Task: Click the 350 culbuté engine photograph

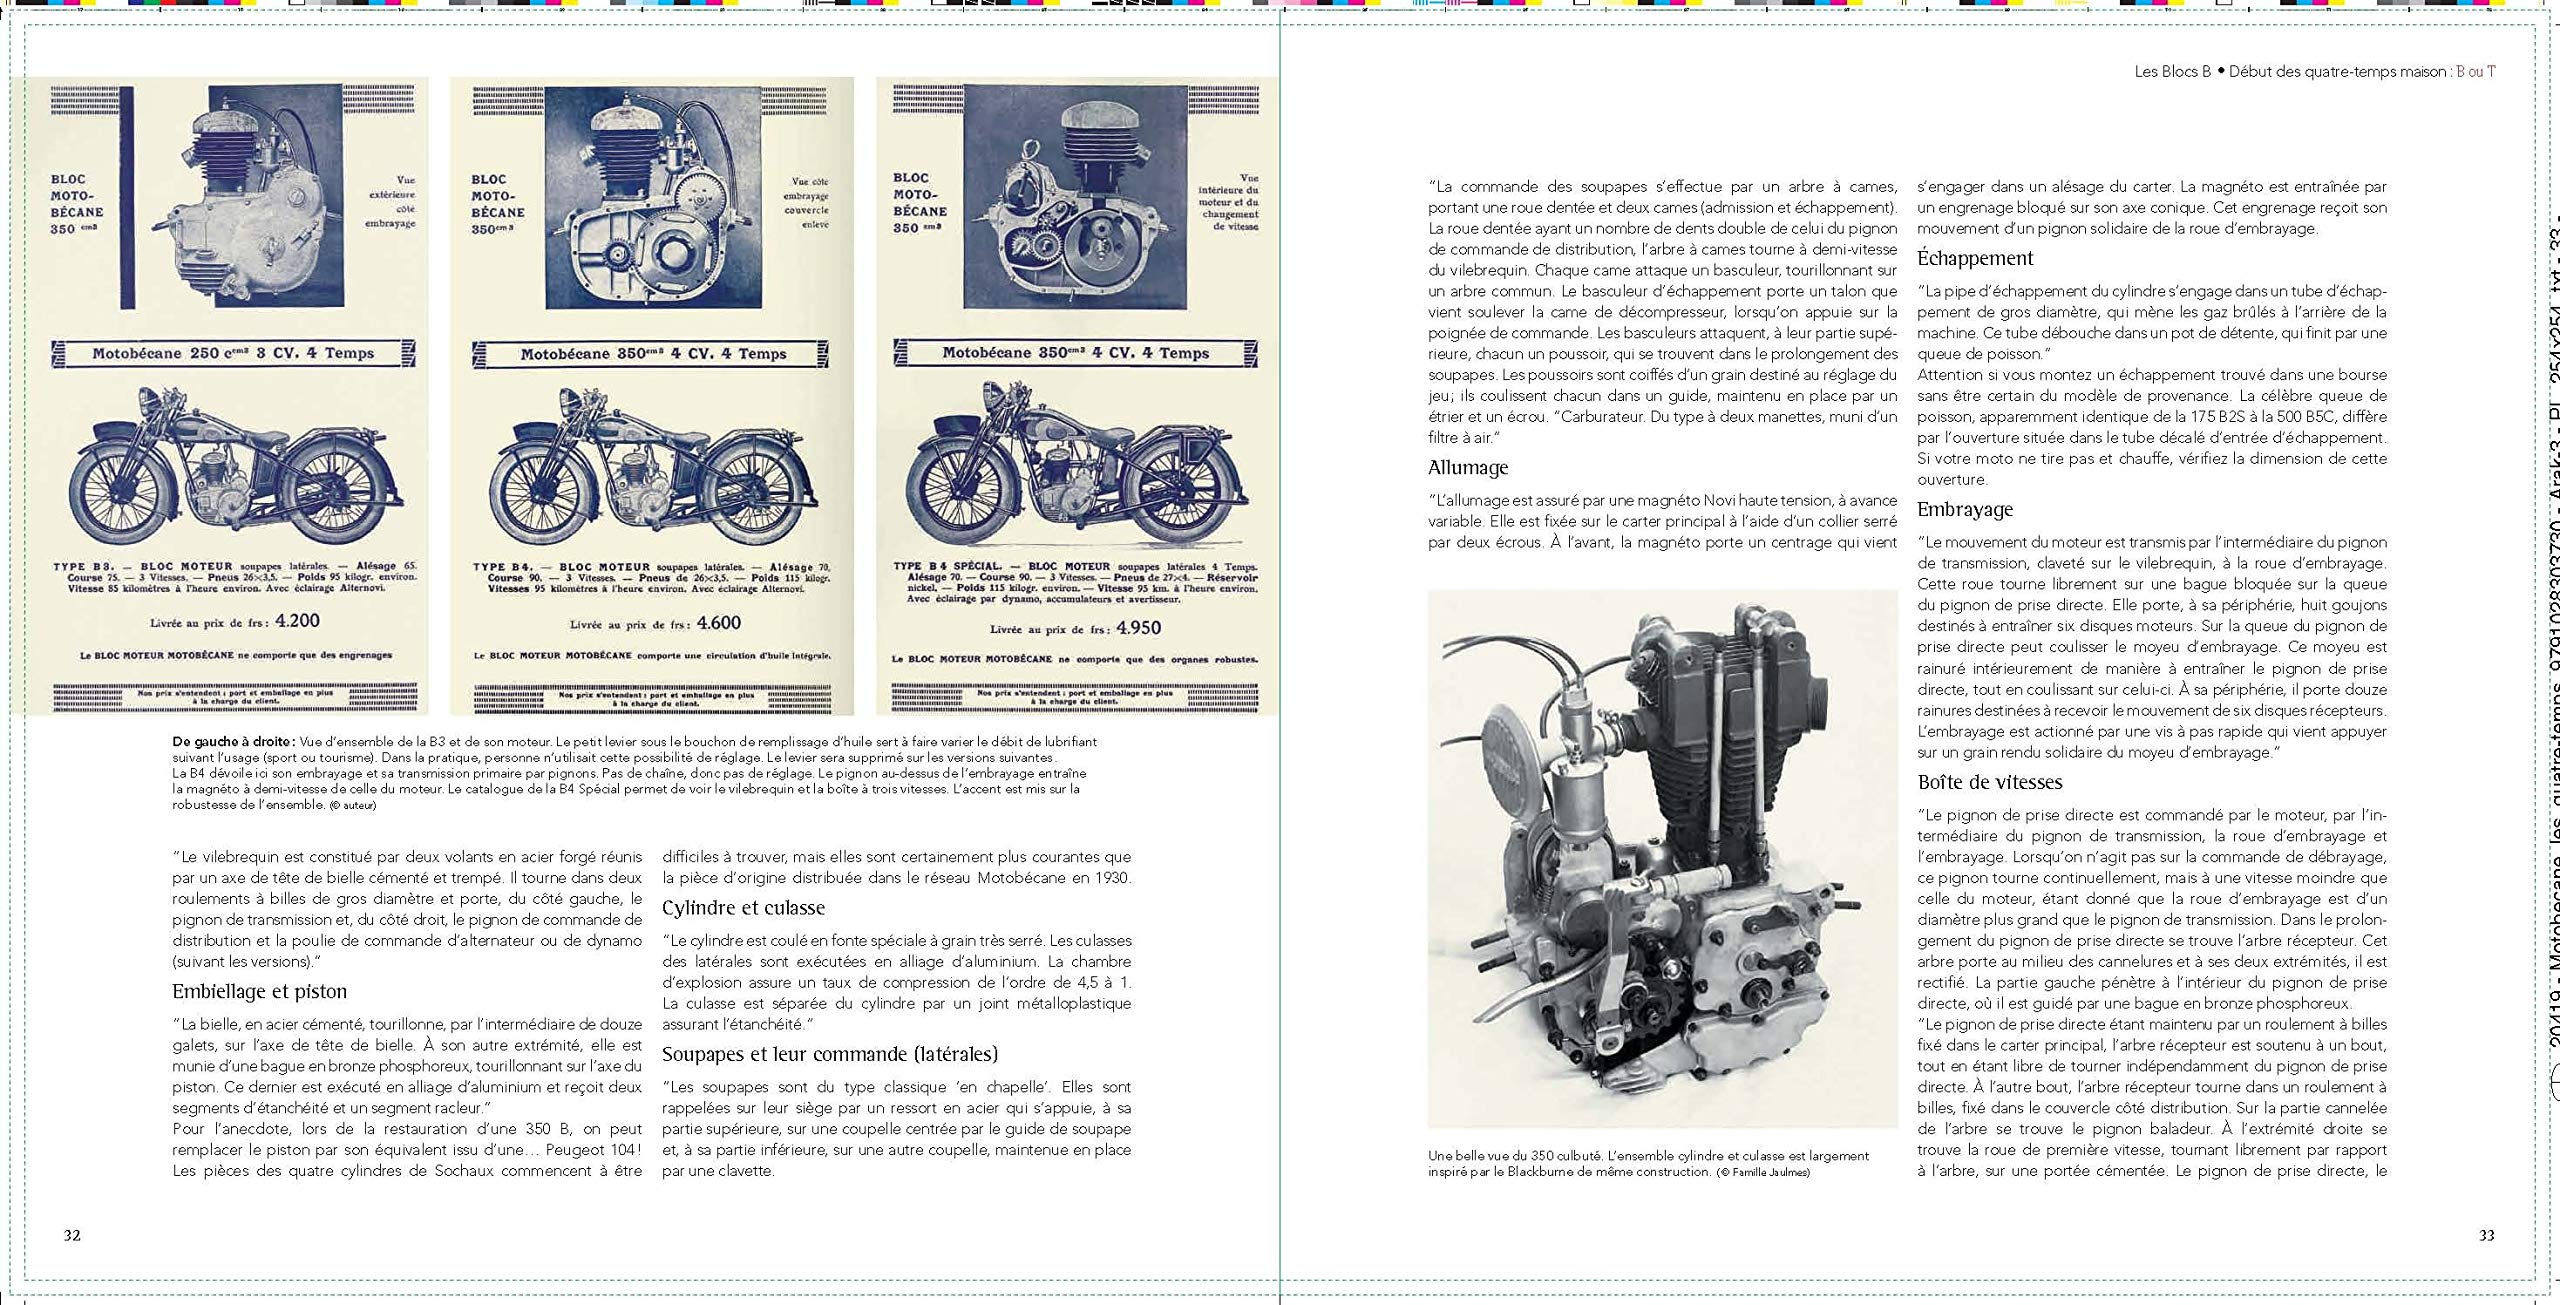Action: [1662, 859]
